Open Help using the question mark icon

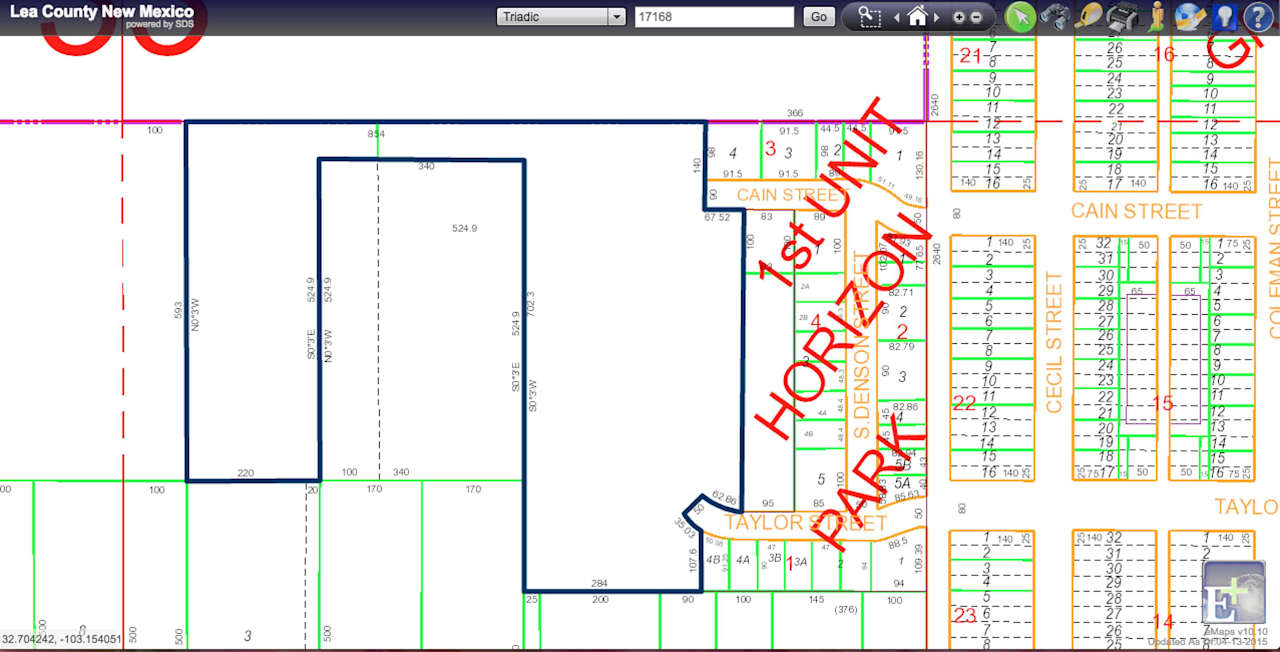tap(1258, 17)
